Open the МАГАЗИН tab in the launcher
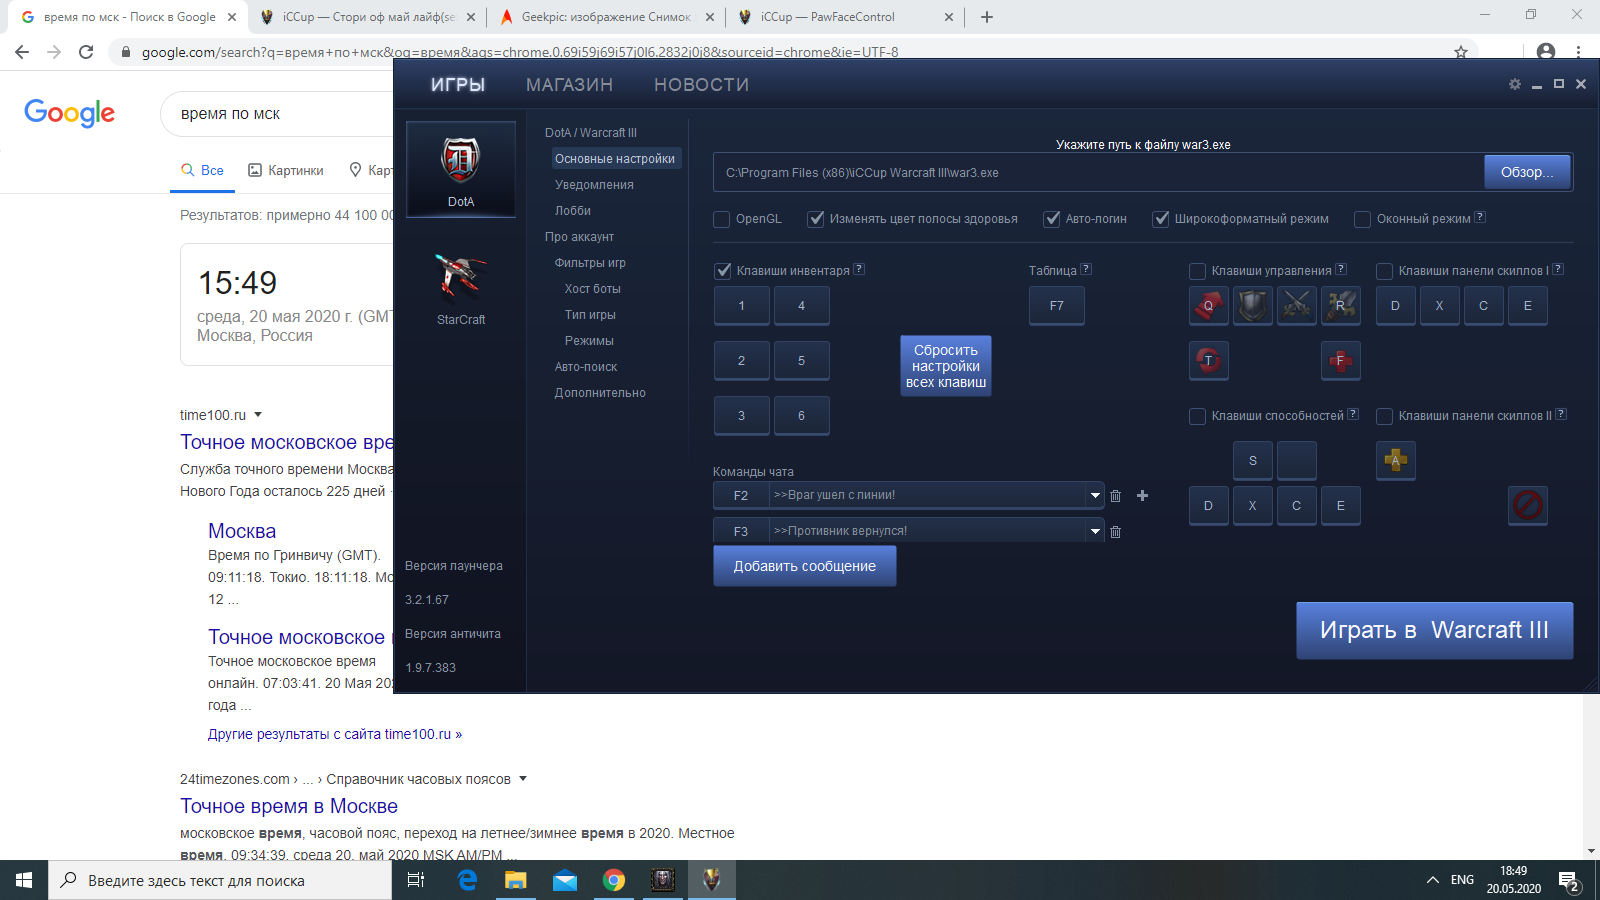The image size is (1600, 900). [569, 85]
